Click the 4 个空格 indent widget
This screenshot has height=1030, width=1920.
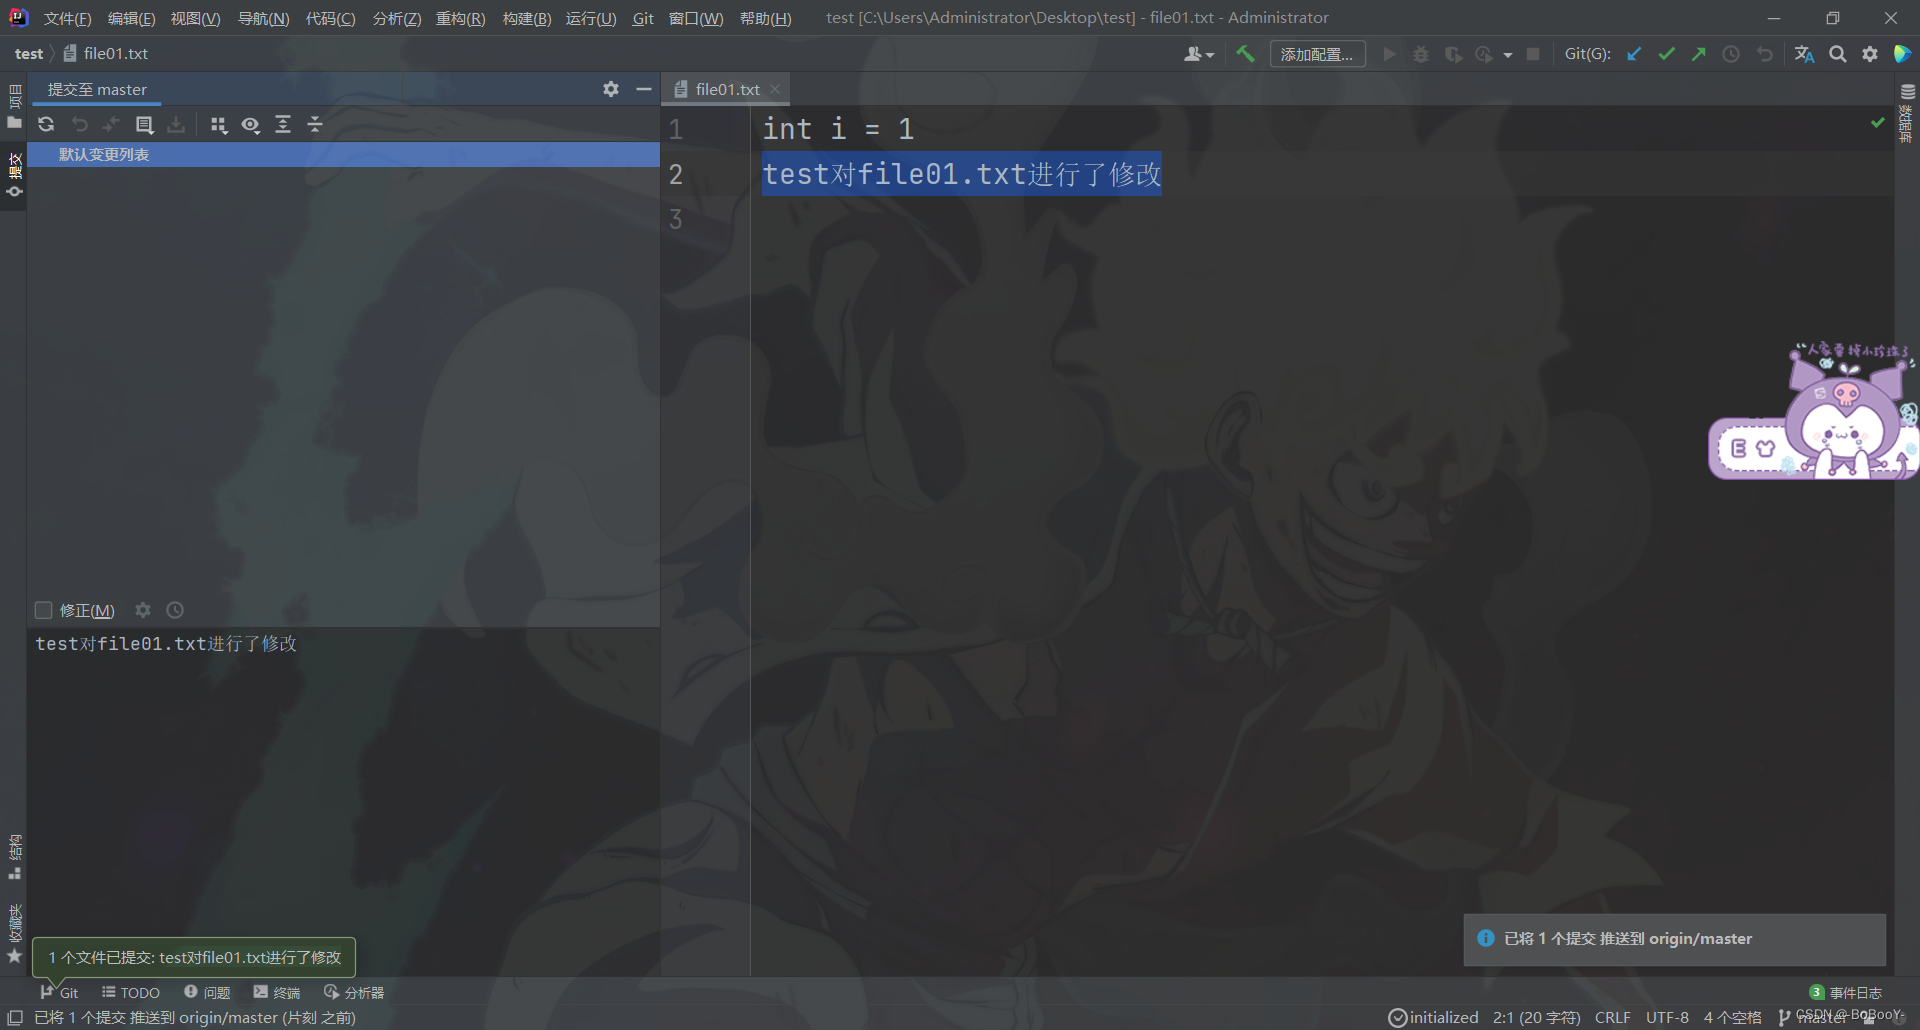[1733, 1017]
